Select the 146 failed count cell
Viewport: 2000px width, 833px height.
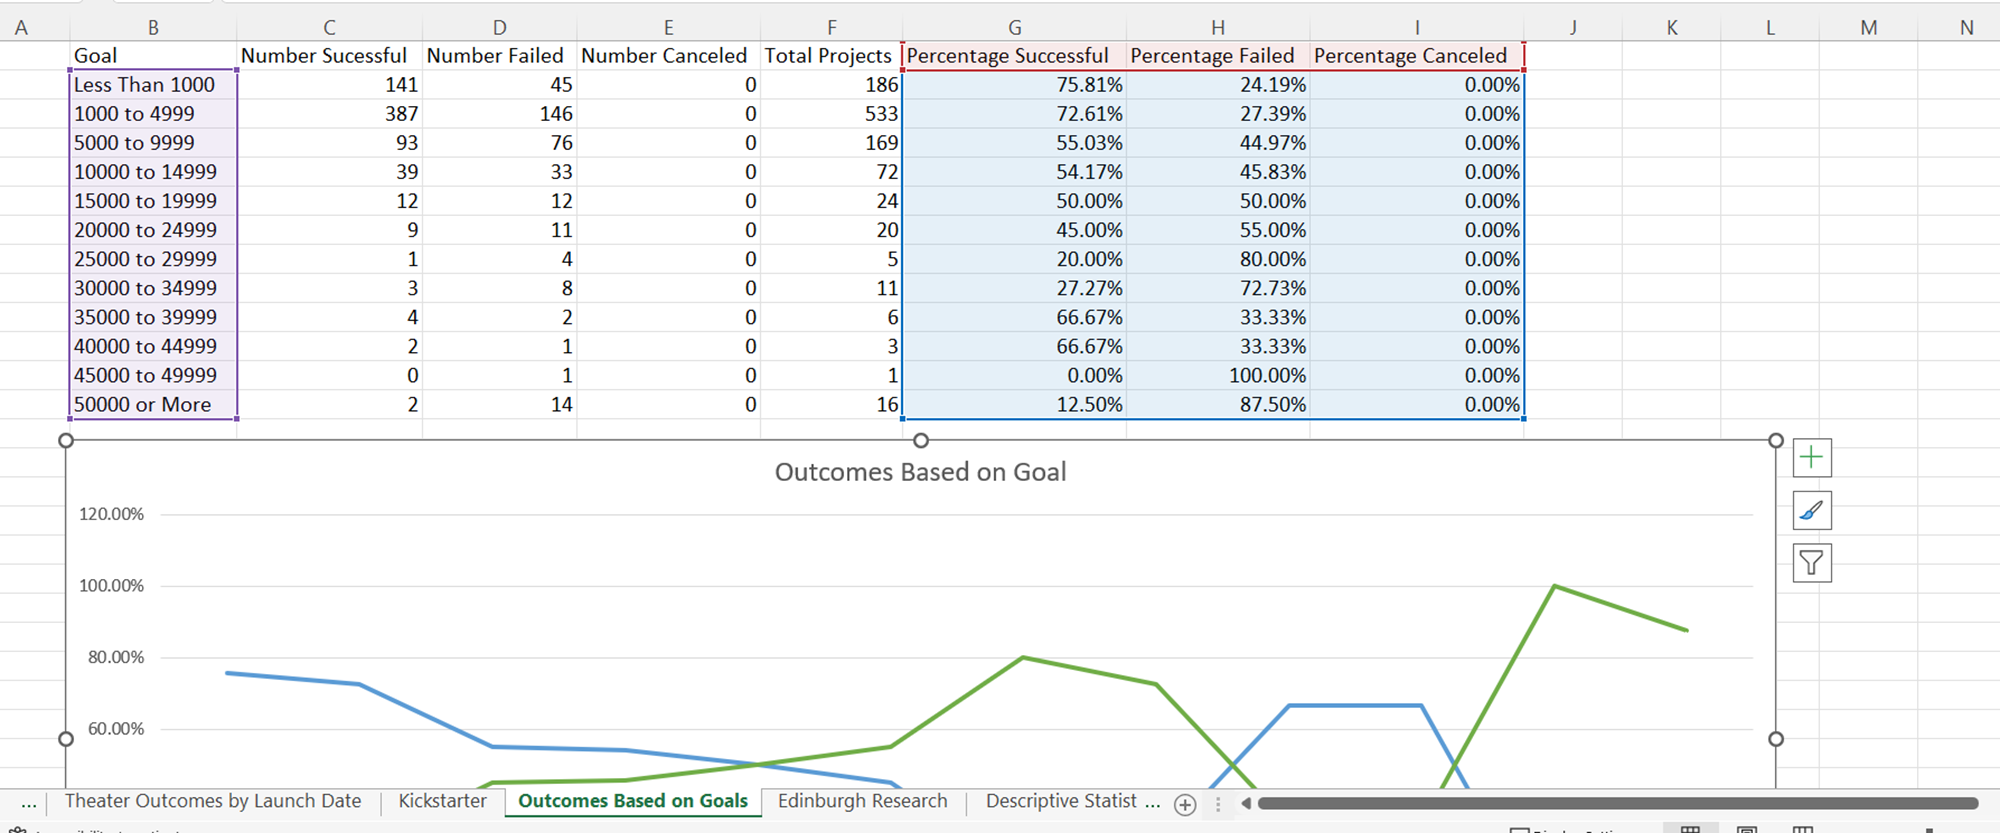(x=499, y=114)
